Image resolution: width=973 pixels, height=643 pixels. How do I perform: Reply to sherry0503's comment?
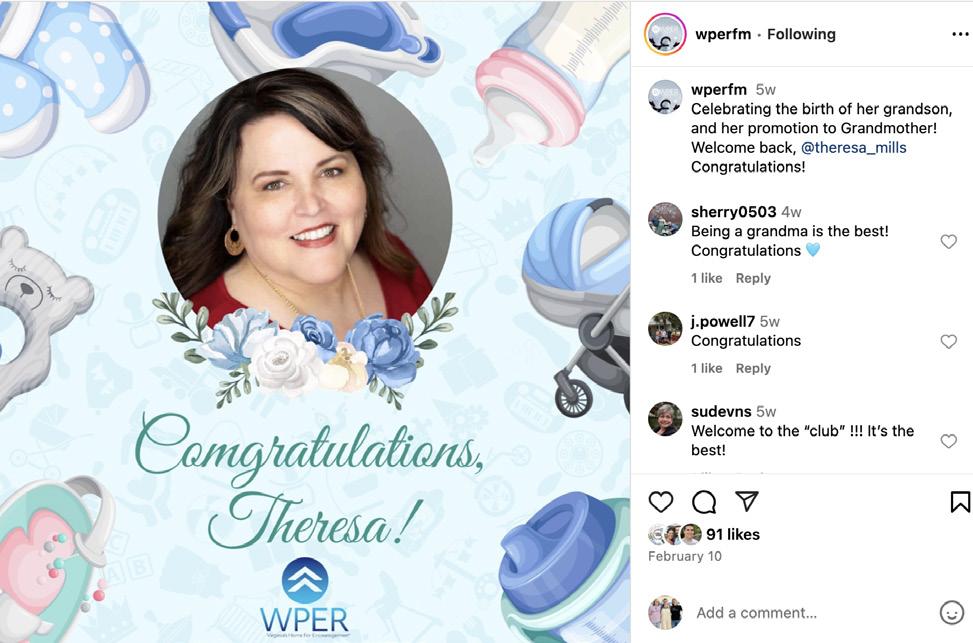753,278
